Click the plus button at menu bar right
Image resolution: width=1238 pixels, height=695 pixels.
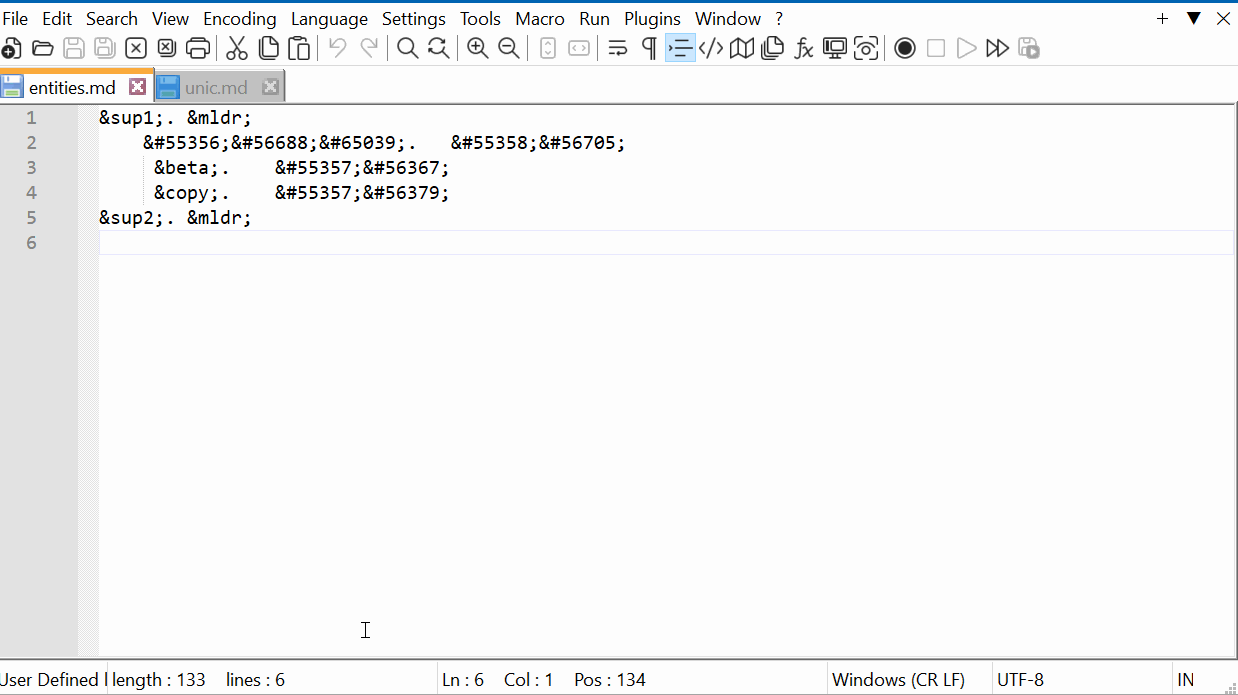pos(1162,19)
